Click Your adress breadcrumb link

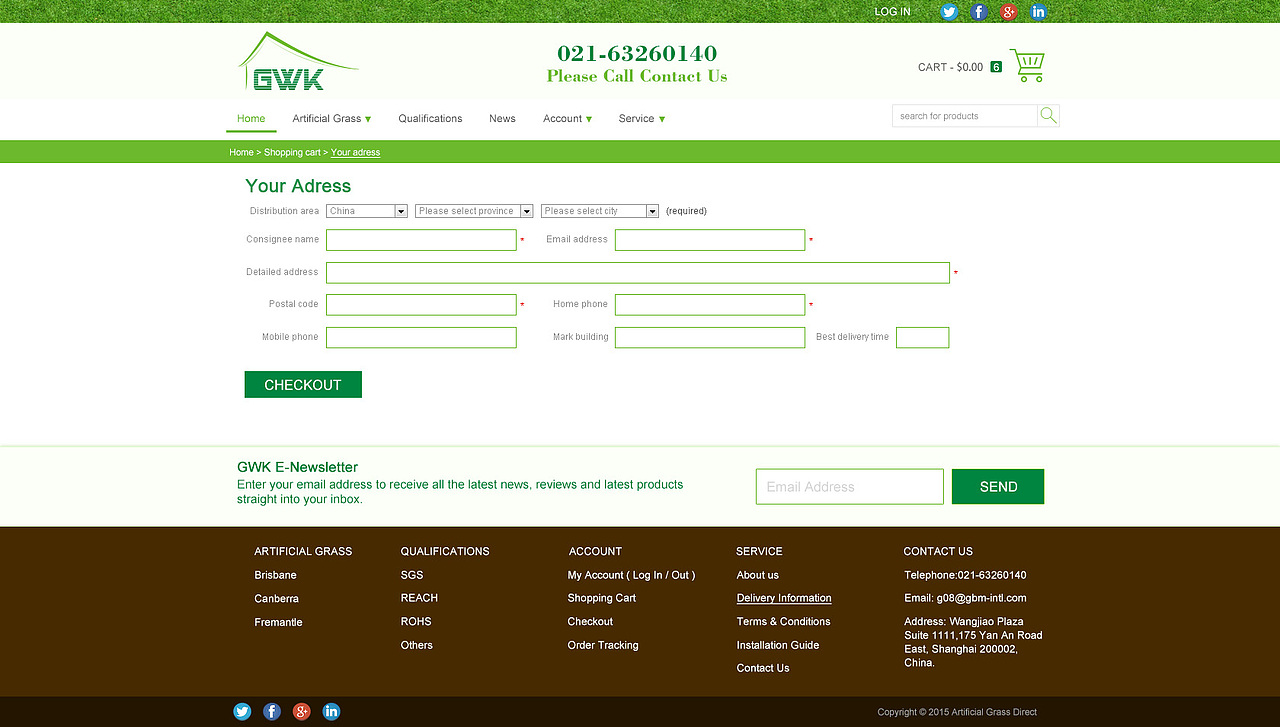coord(355,153)
